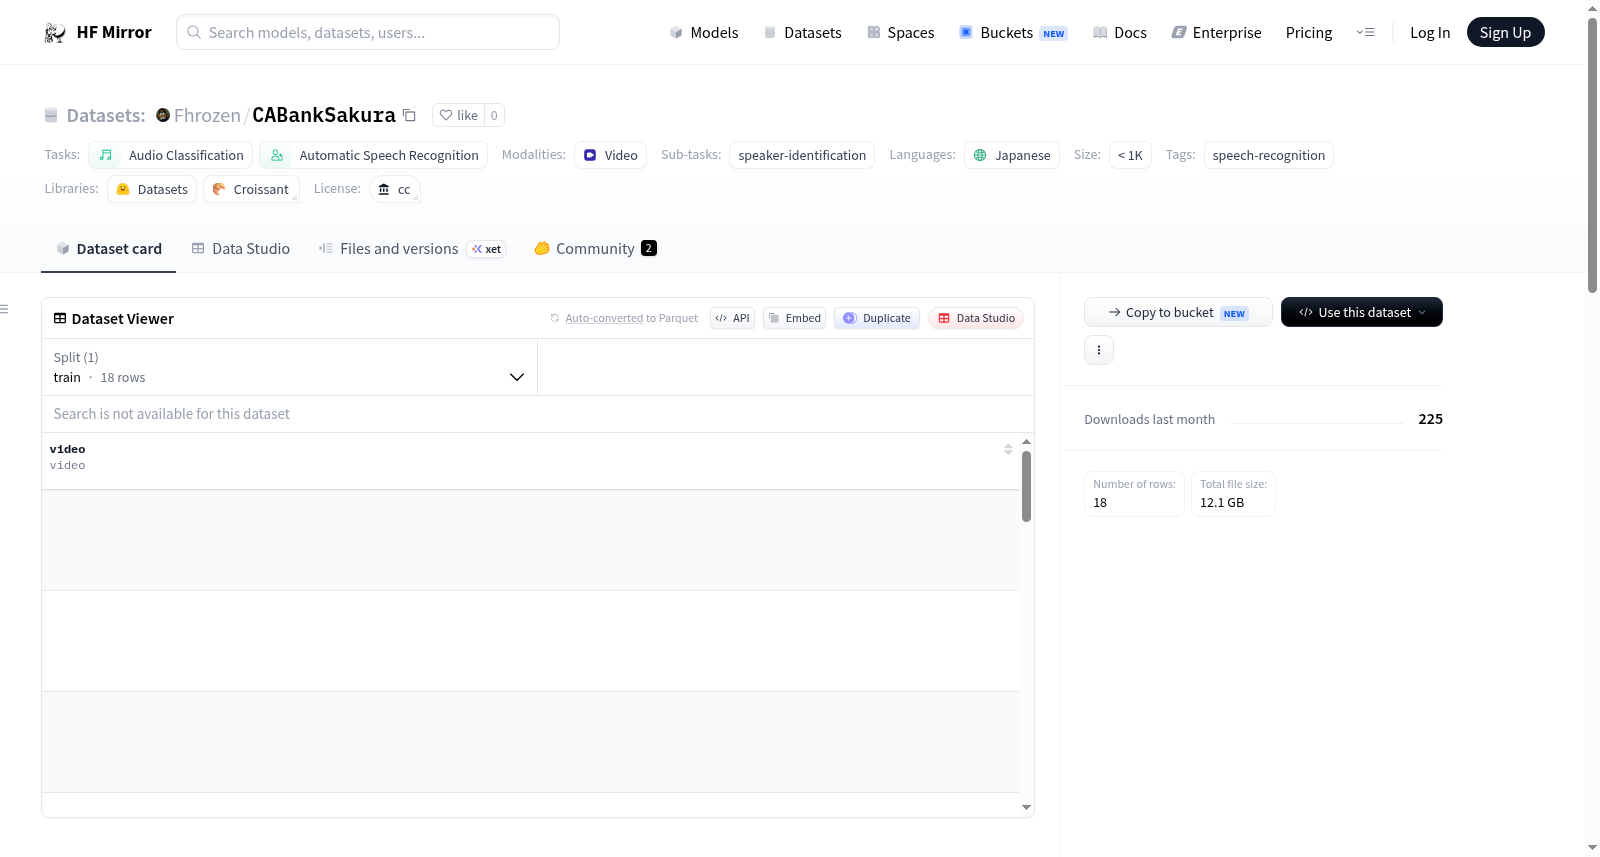Viewport: 1600px width, 857px height.
Task: Click the Log In link
Action: (1430, 32)
